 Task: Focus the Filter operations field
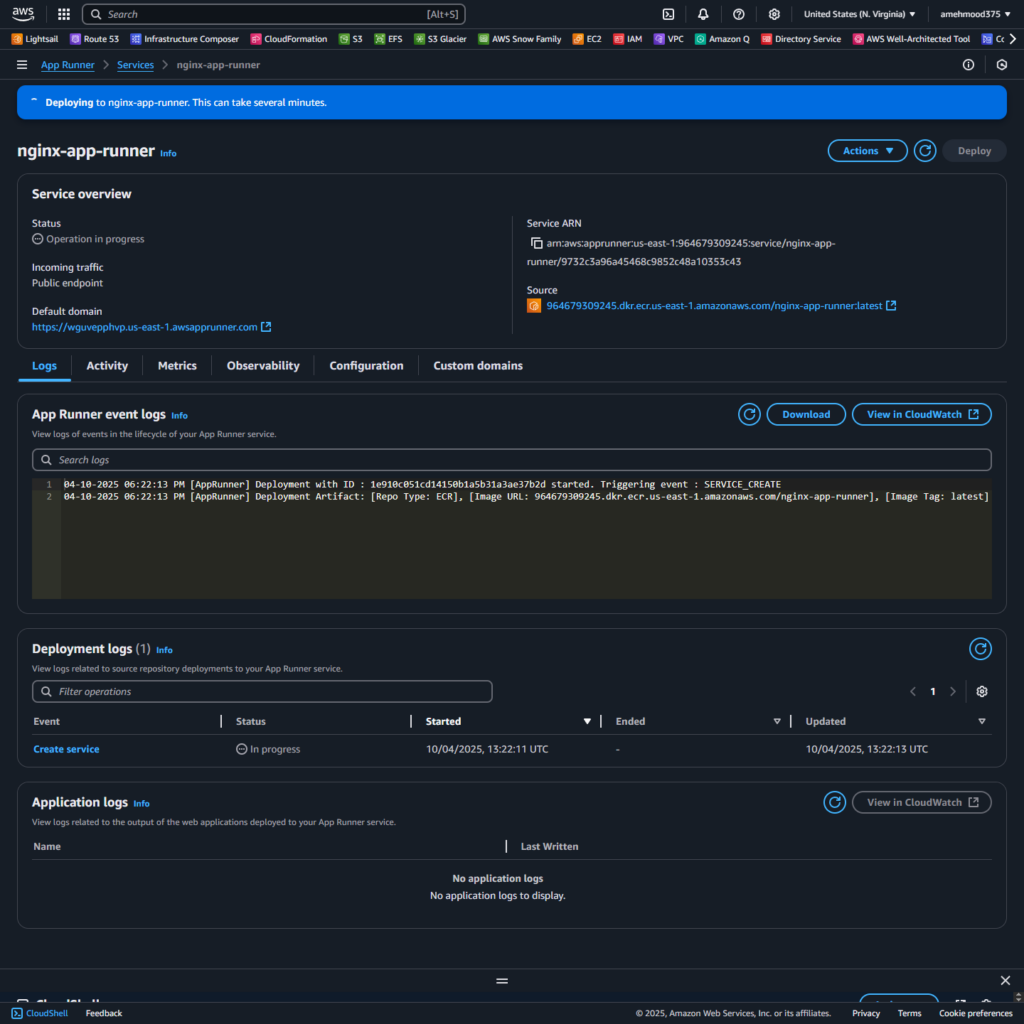tap(262, 692)
